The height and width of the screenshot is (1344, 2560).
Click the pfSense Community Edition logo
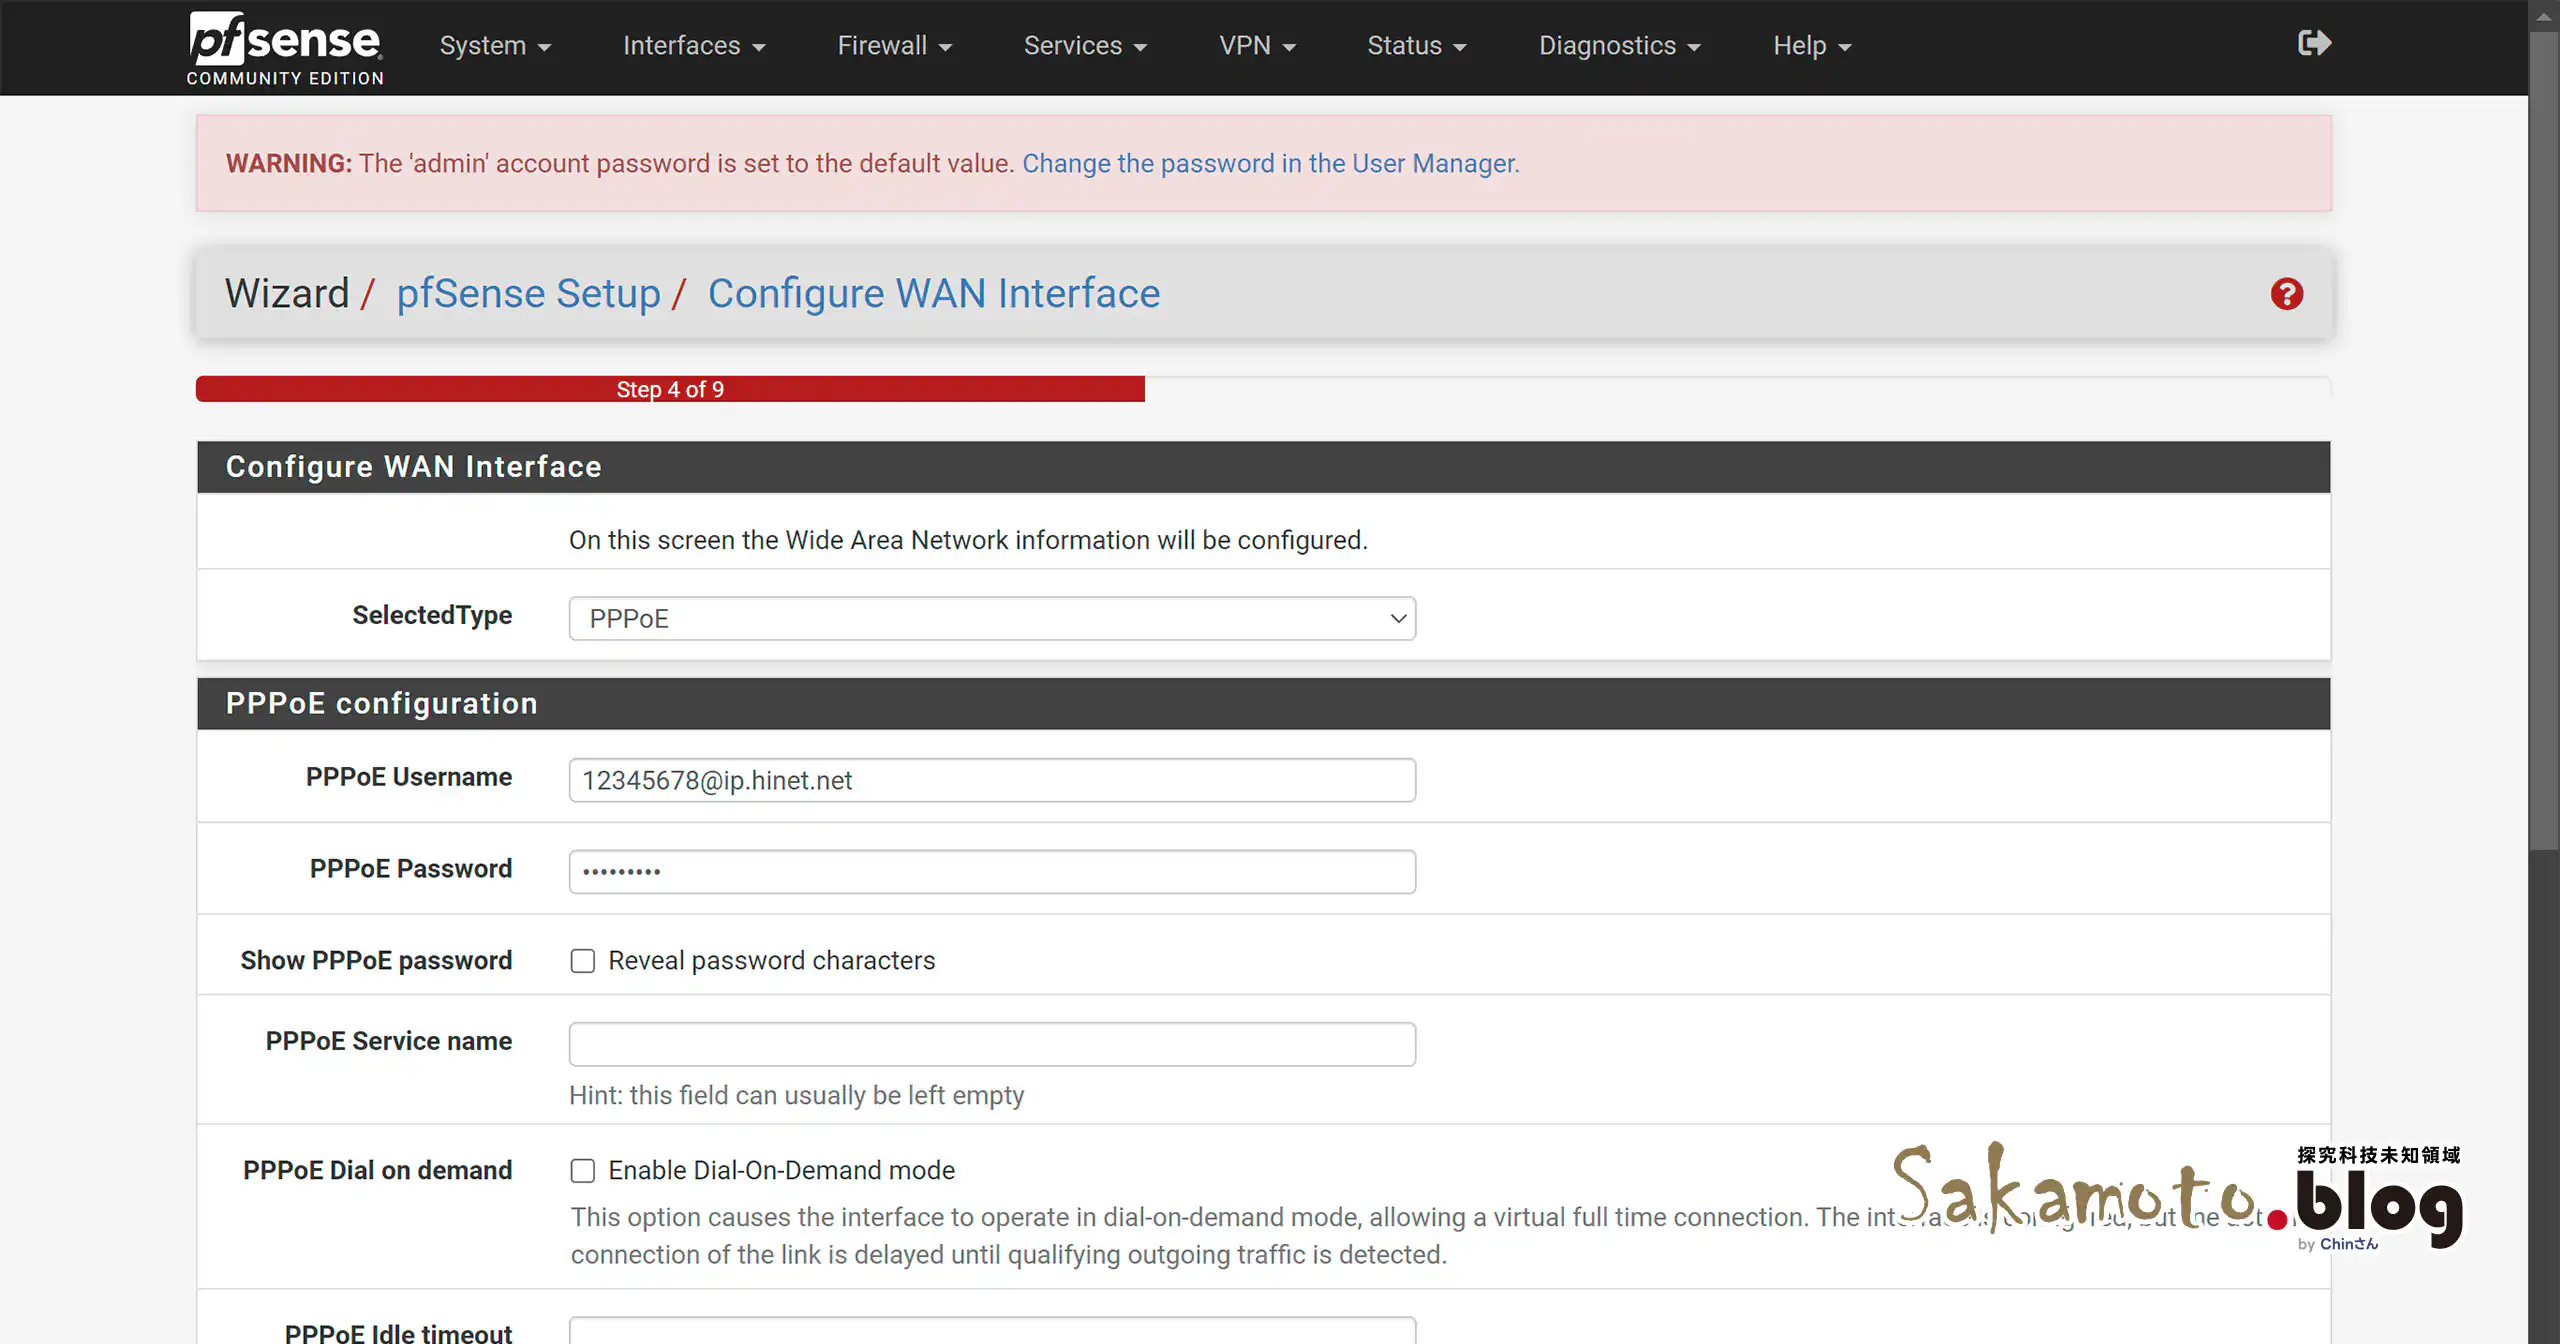(284, 46)
